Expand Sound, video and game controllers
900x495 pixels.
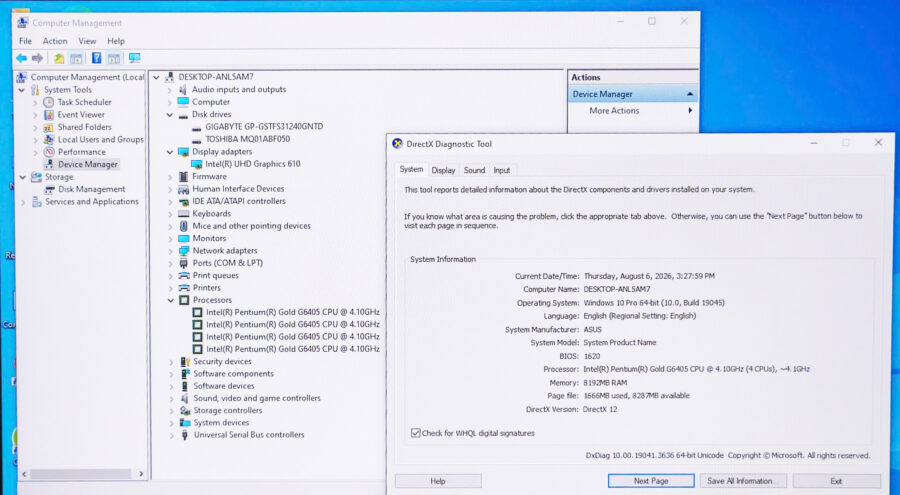(x=171, y=399)
